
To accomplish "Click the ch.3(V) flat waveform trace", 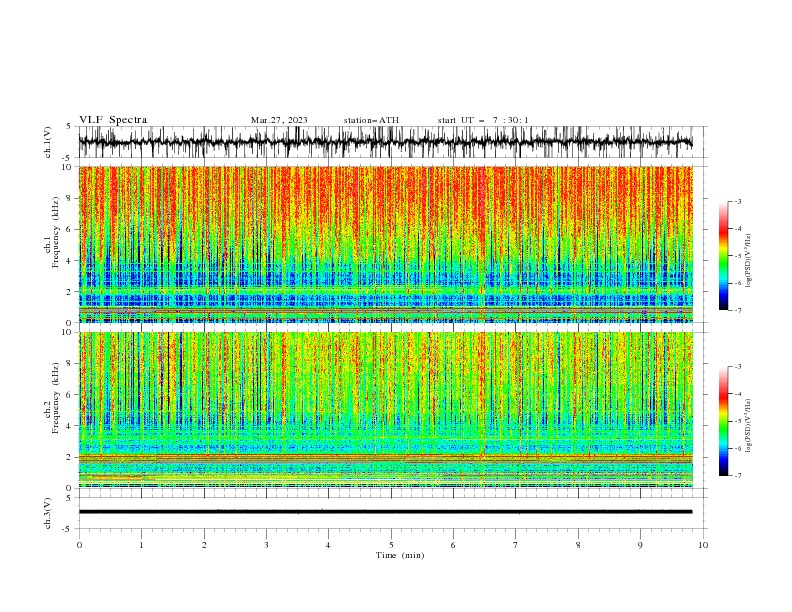I will (385, 512).
